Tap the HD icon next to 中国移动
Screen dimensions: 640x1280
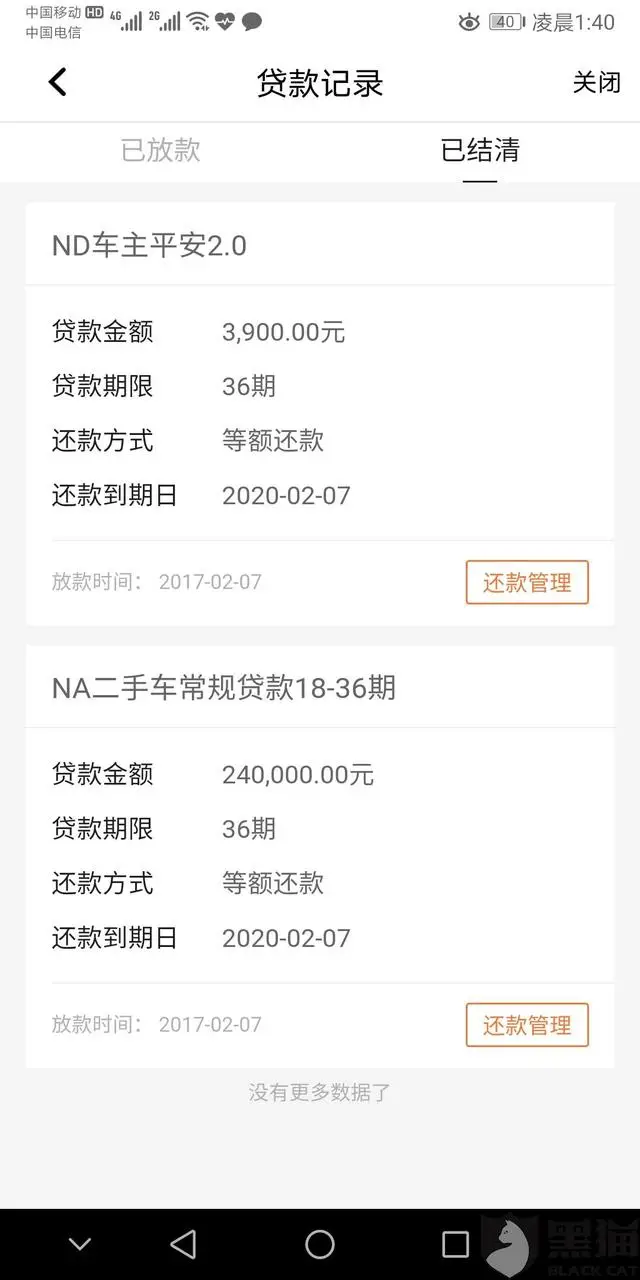tap(93, 13)
